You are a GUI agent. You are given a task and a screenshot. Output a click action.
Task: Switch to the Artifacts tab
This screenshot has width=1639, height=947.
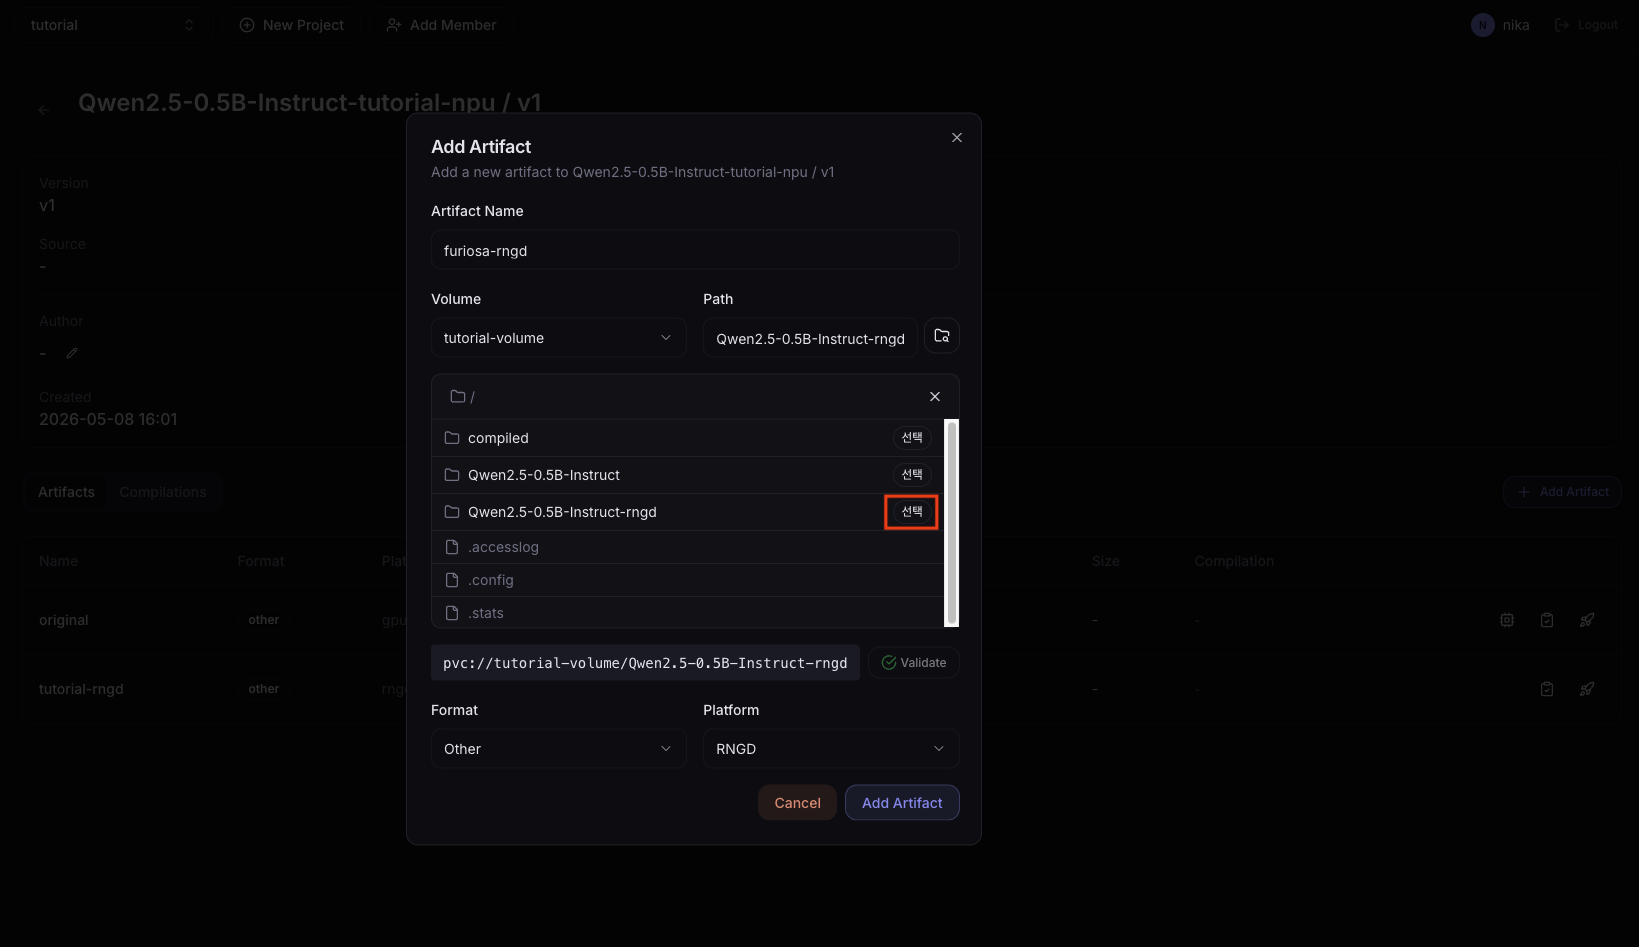click(66, 492)
